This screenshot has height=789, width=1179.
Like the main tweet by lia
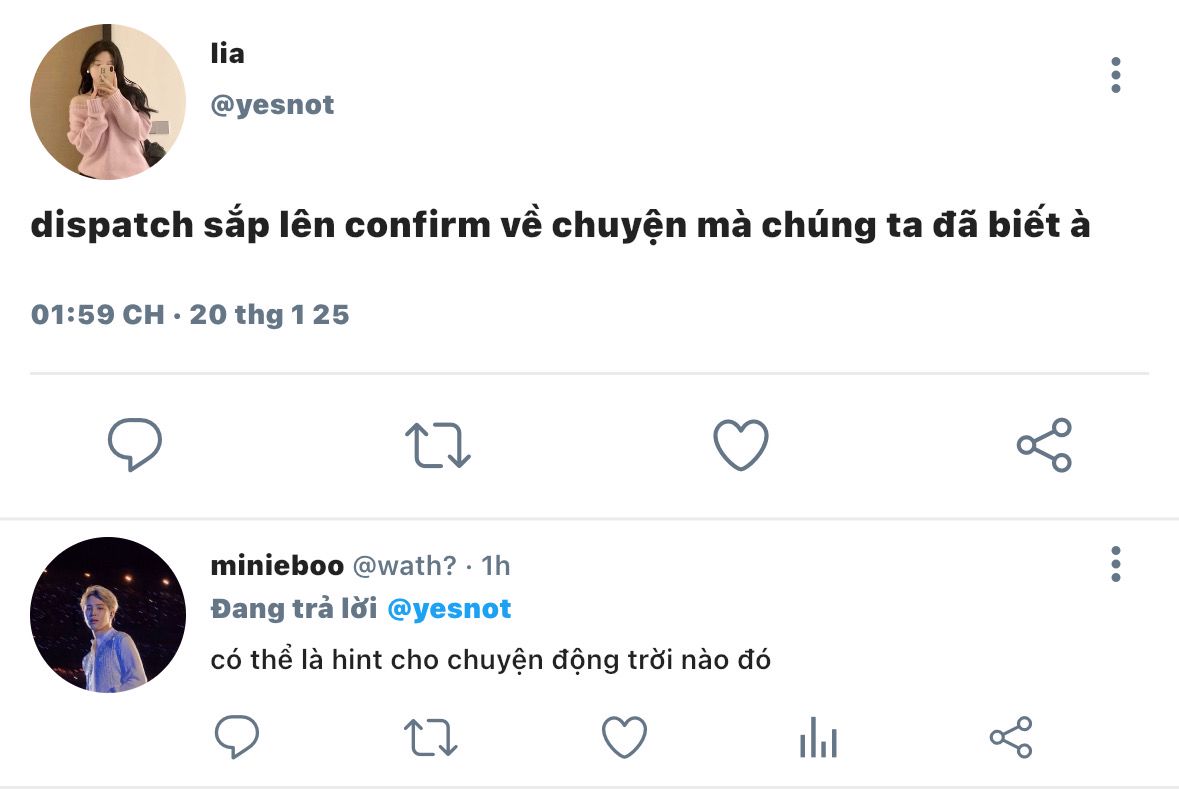click(x=741, y=445)
